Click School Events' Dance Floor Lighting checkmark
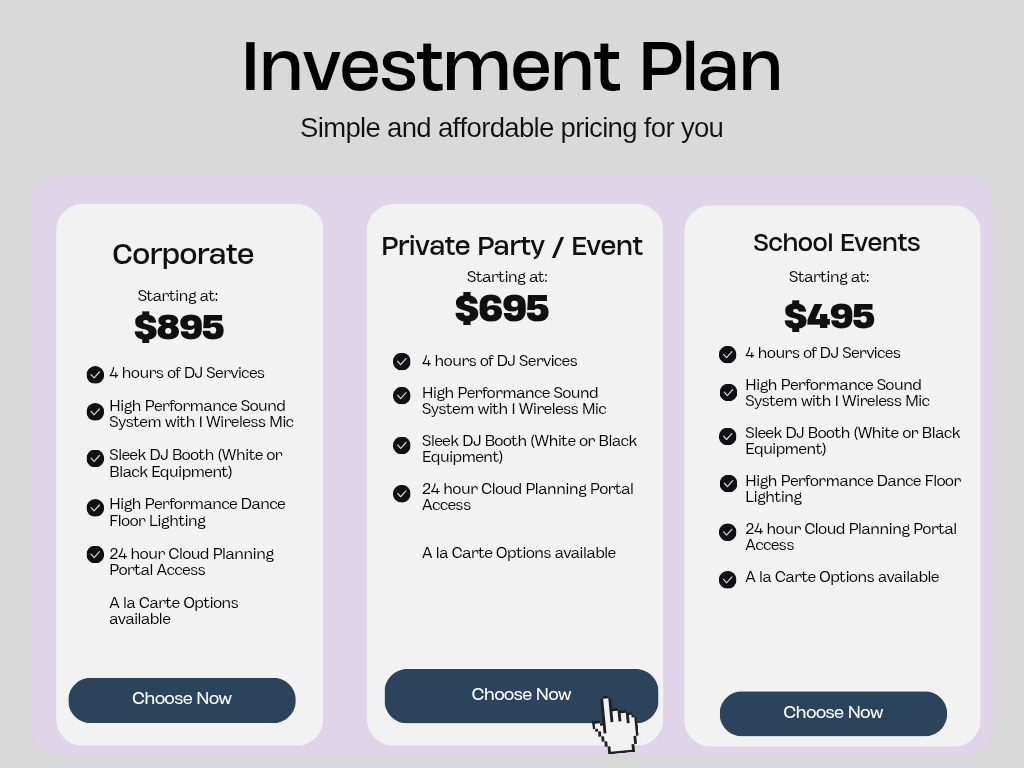The image size is (1024, 768). tap(728, 483)
